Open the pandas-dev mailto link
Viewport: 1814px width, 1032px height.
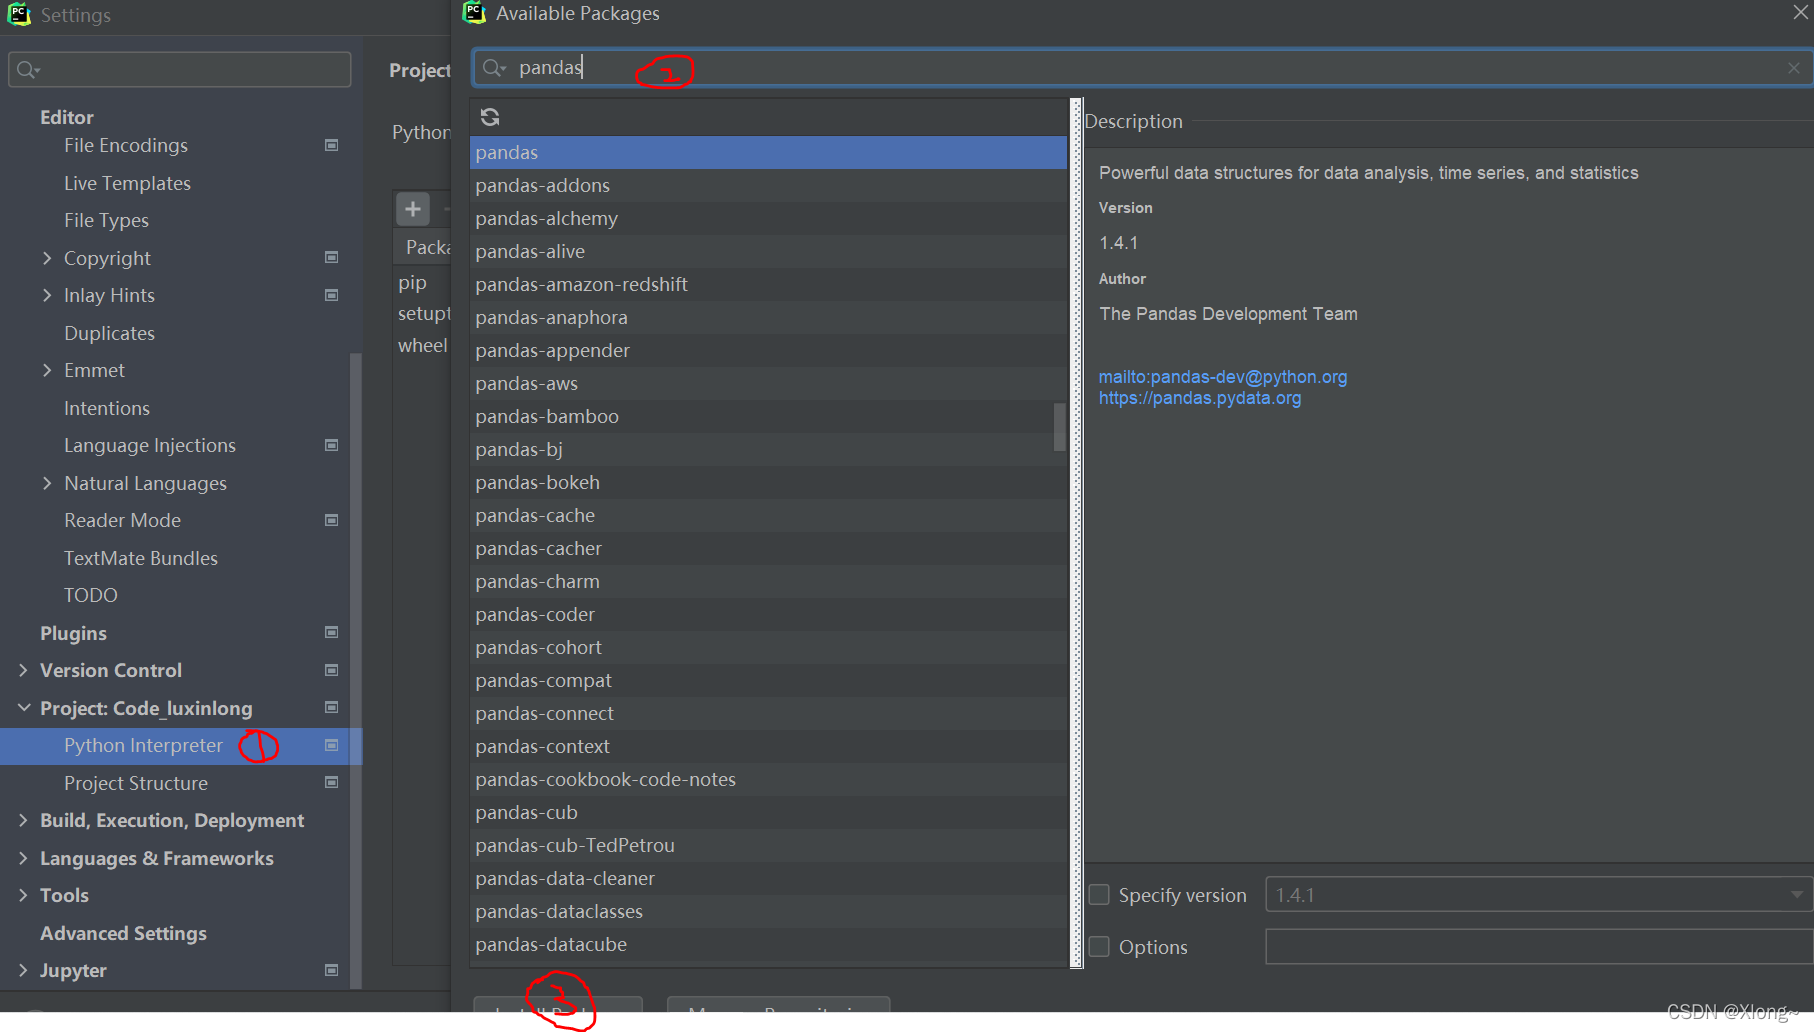[x=1223, y=377]
